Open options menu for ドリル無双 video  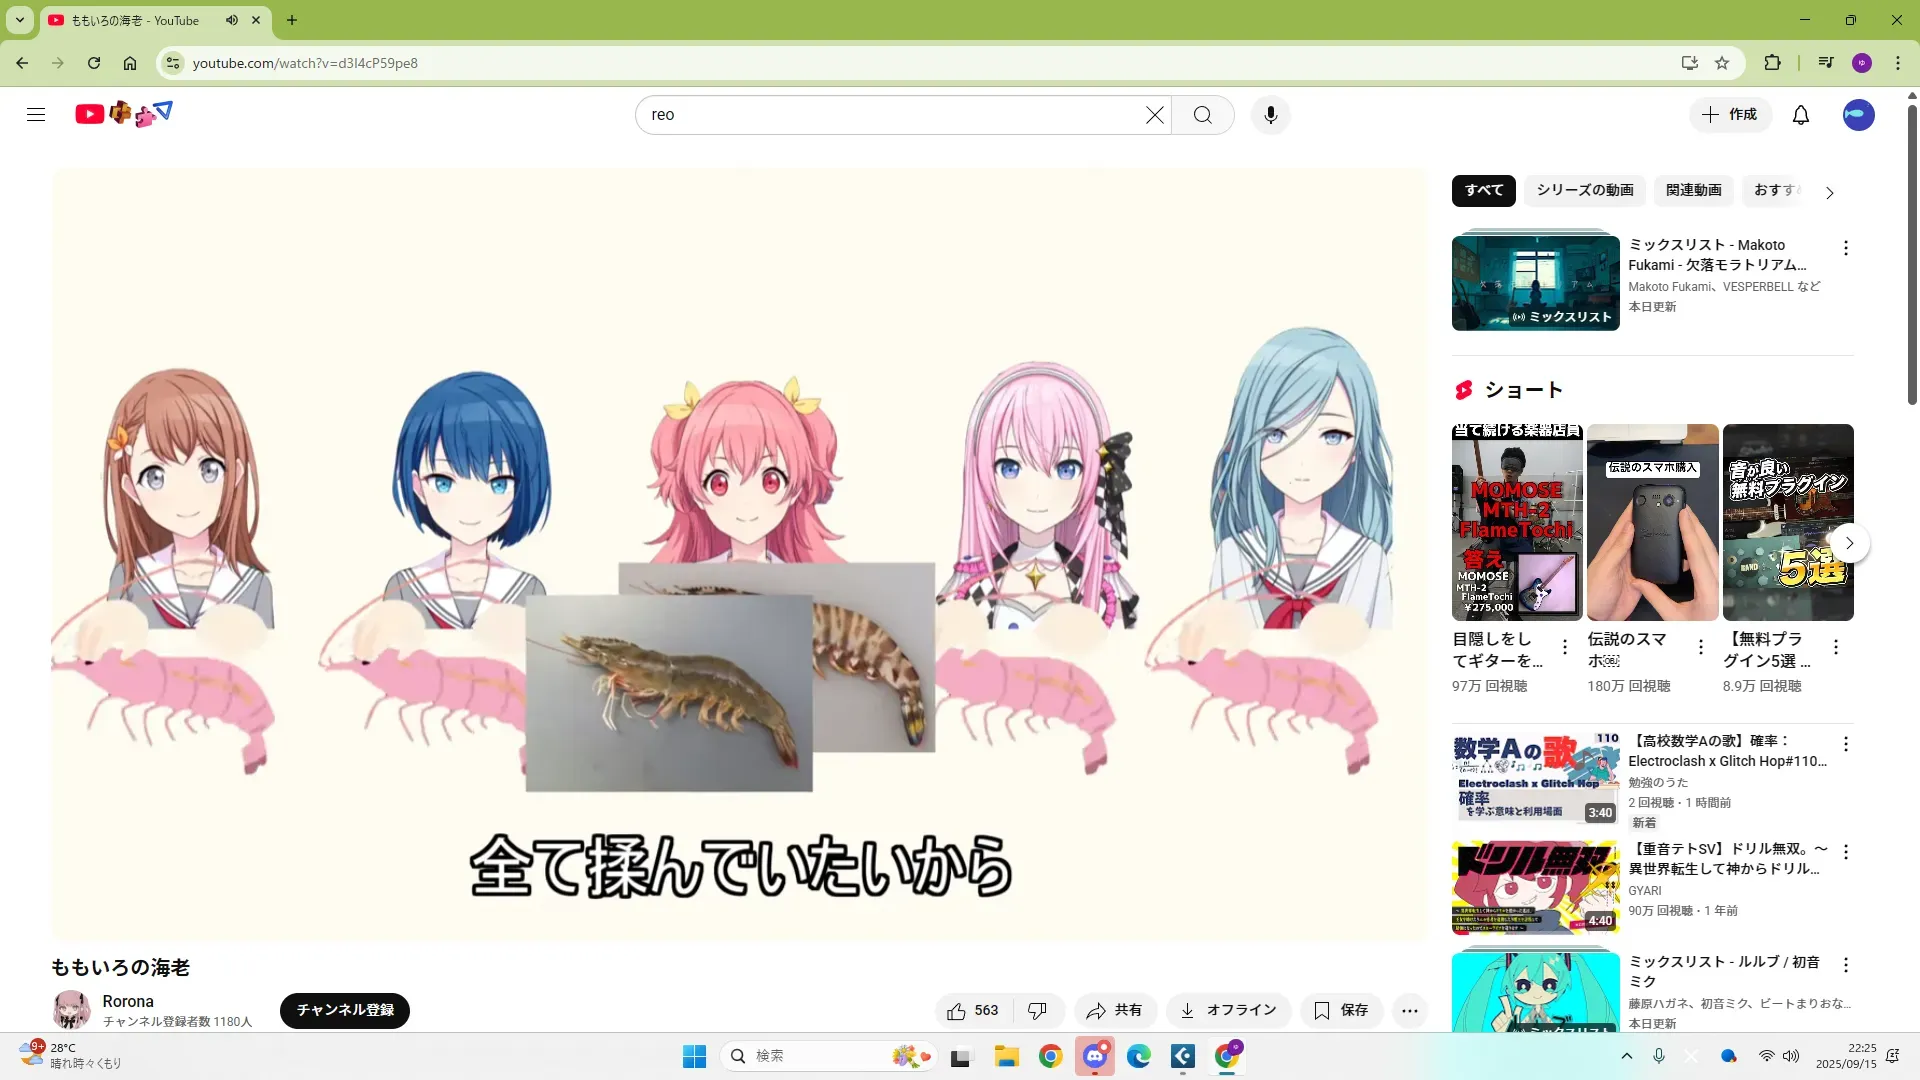tap(1846, 852)
